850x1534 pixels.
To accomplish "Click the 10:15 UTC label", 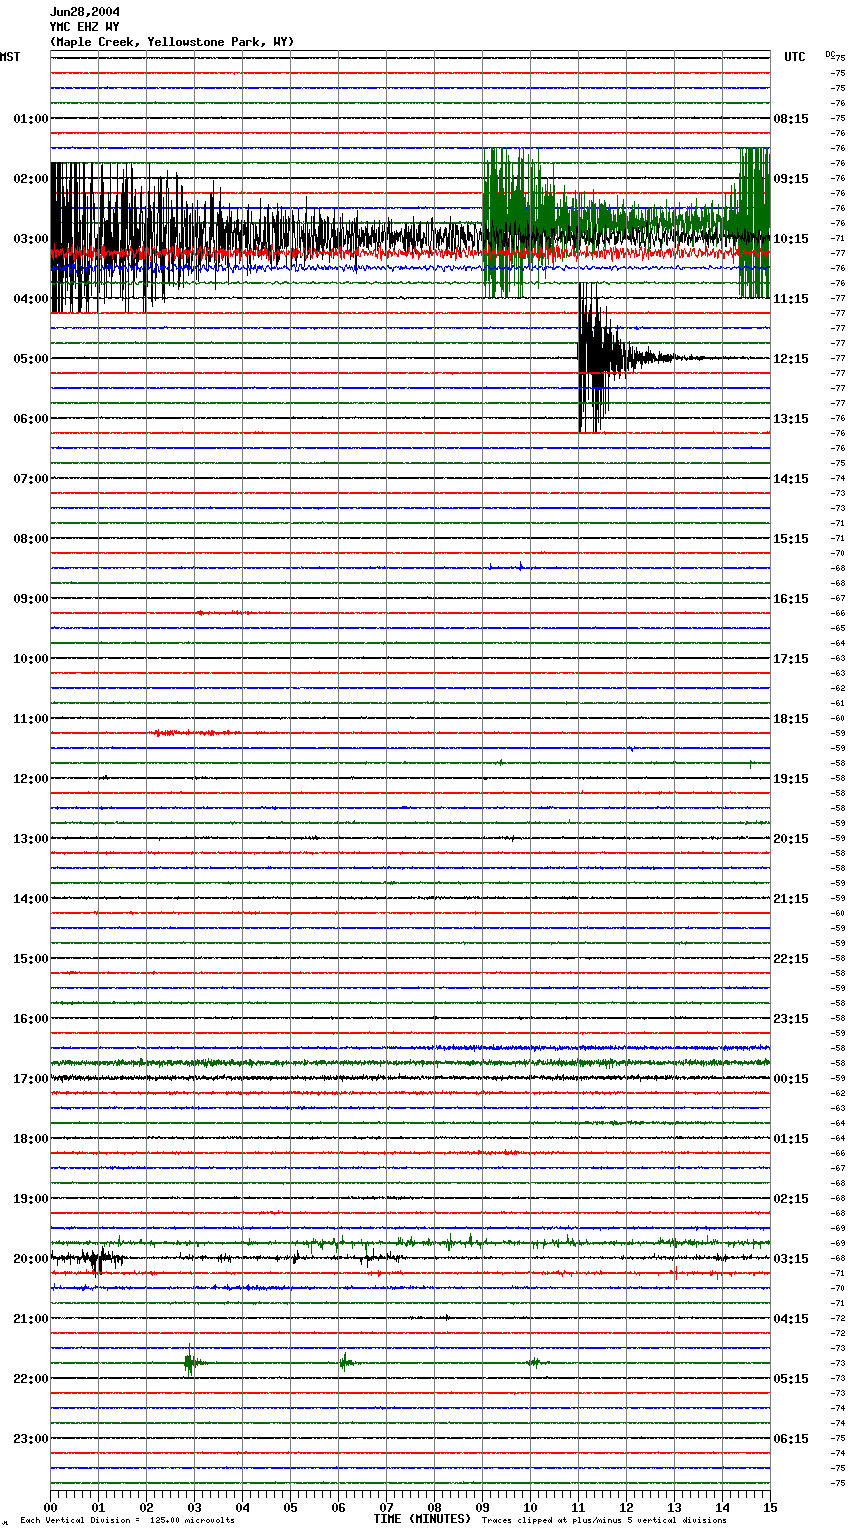I will pyautogui.click(x=791, y=238).
